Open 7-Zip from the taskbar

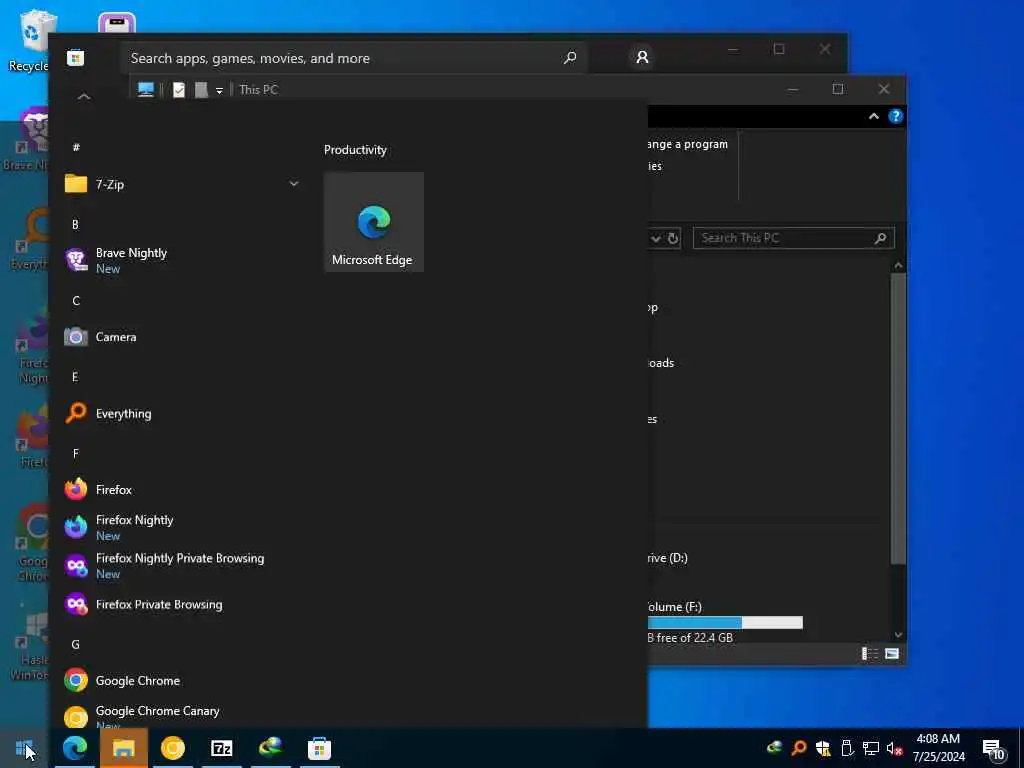pos(222,748)
